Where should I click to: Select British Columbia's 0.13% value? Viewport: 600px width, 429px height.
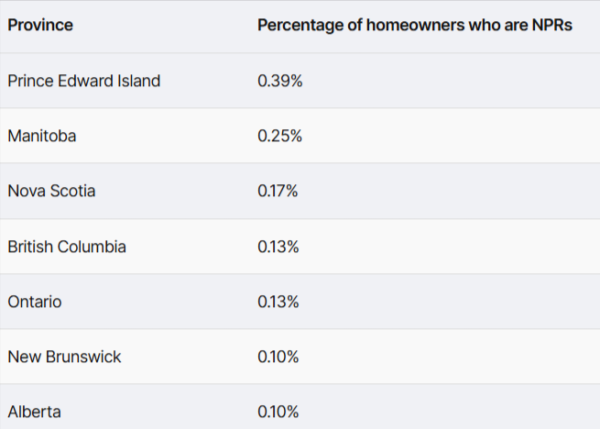tap(279, 246)
